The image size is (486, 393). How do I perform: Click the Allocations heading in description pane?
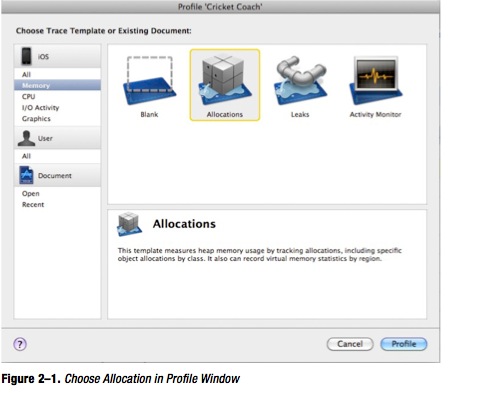point(184,224)
